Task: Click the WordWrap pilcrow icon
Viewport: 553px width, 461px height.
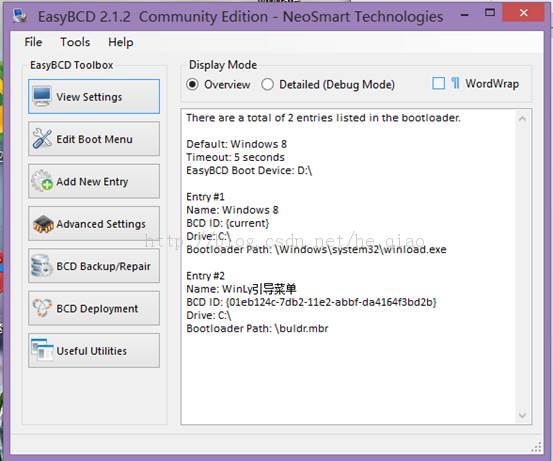Action: [x=455, y=84]
